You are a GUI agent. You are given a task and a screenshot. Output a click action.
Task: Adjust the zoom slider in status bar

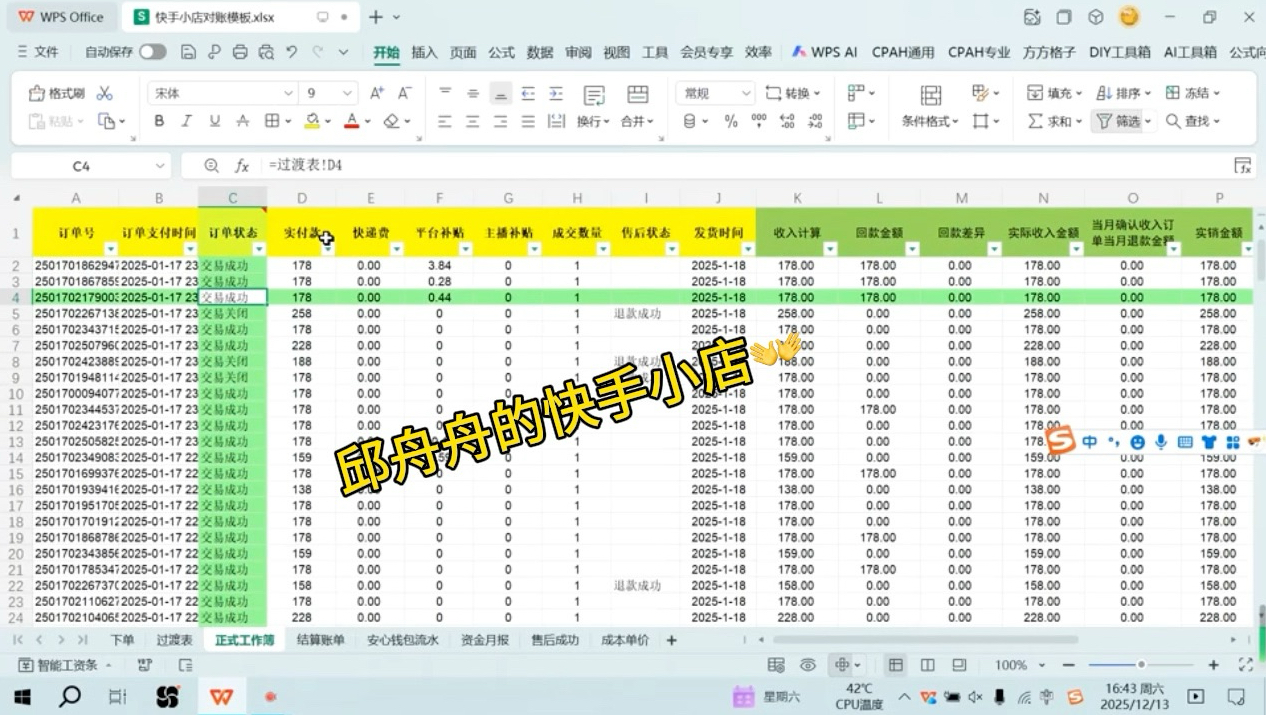(x=1141, y=665)
